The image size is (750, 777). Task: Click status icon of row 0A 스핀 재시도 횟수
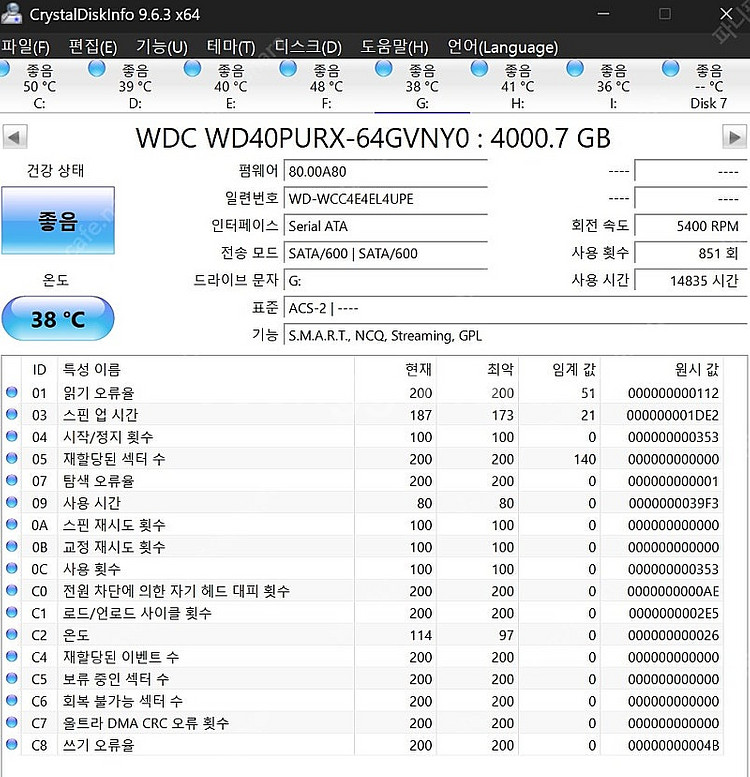click(x=12, y=524)
